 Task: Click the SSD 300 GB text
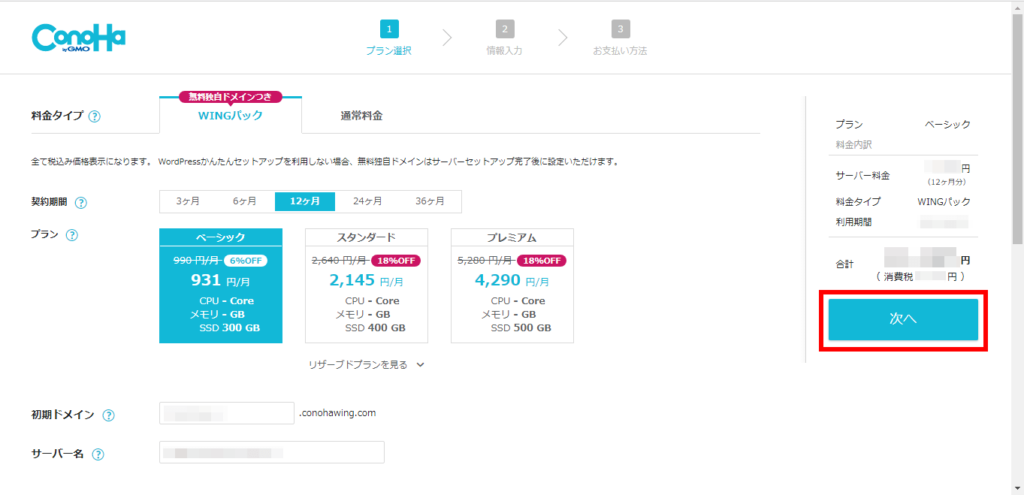(229, 328)
